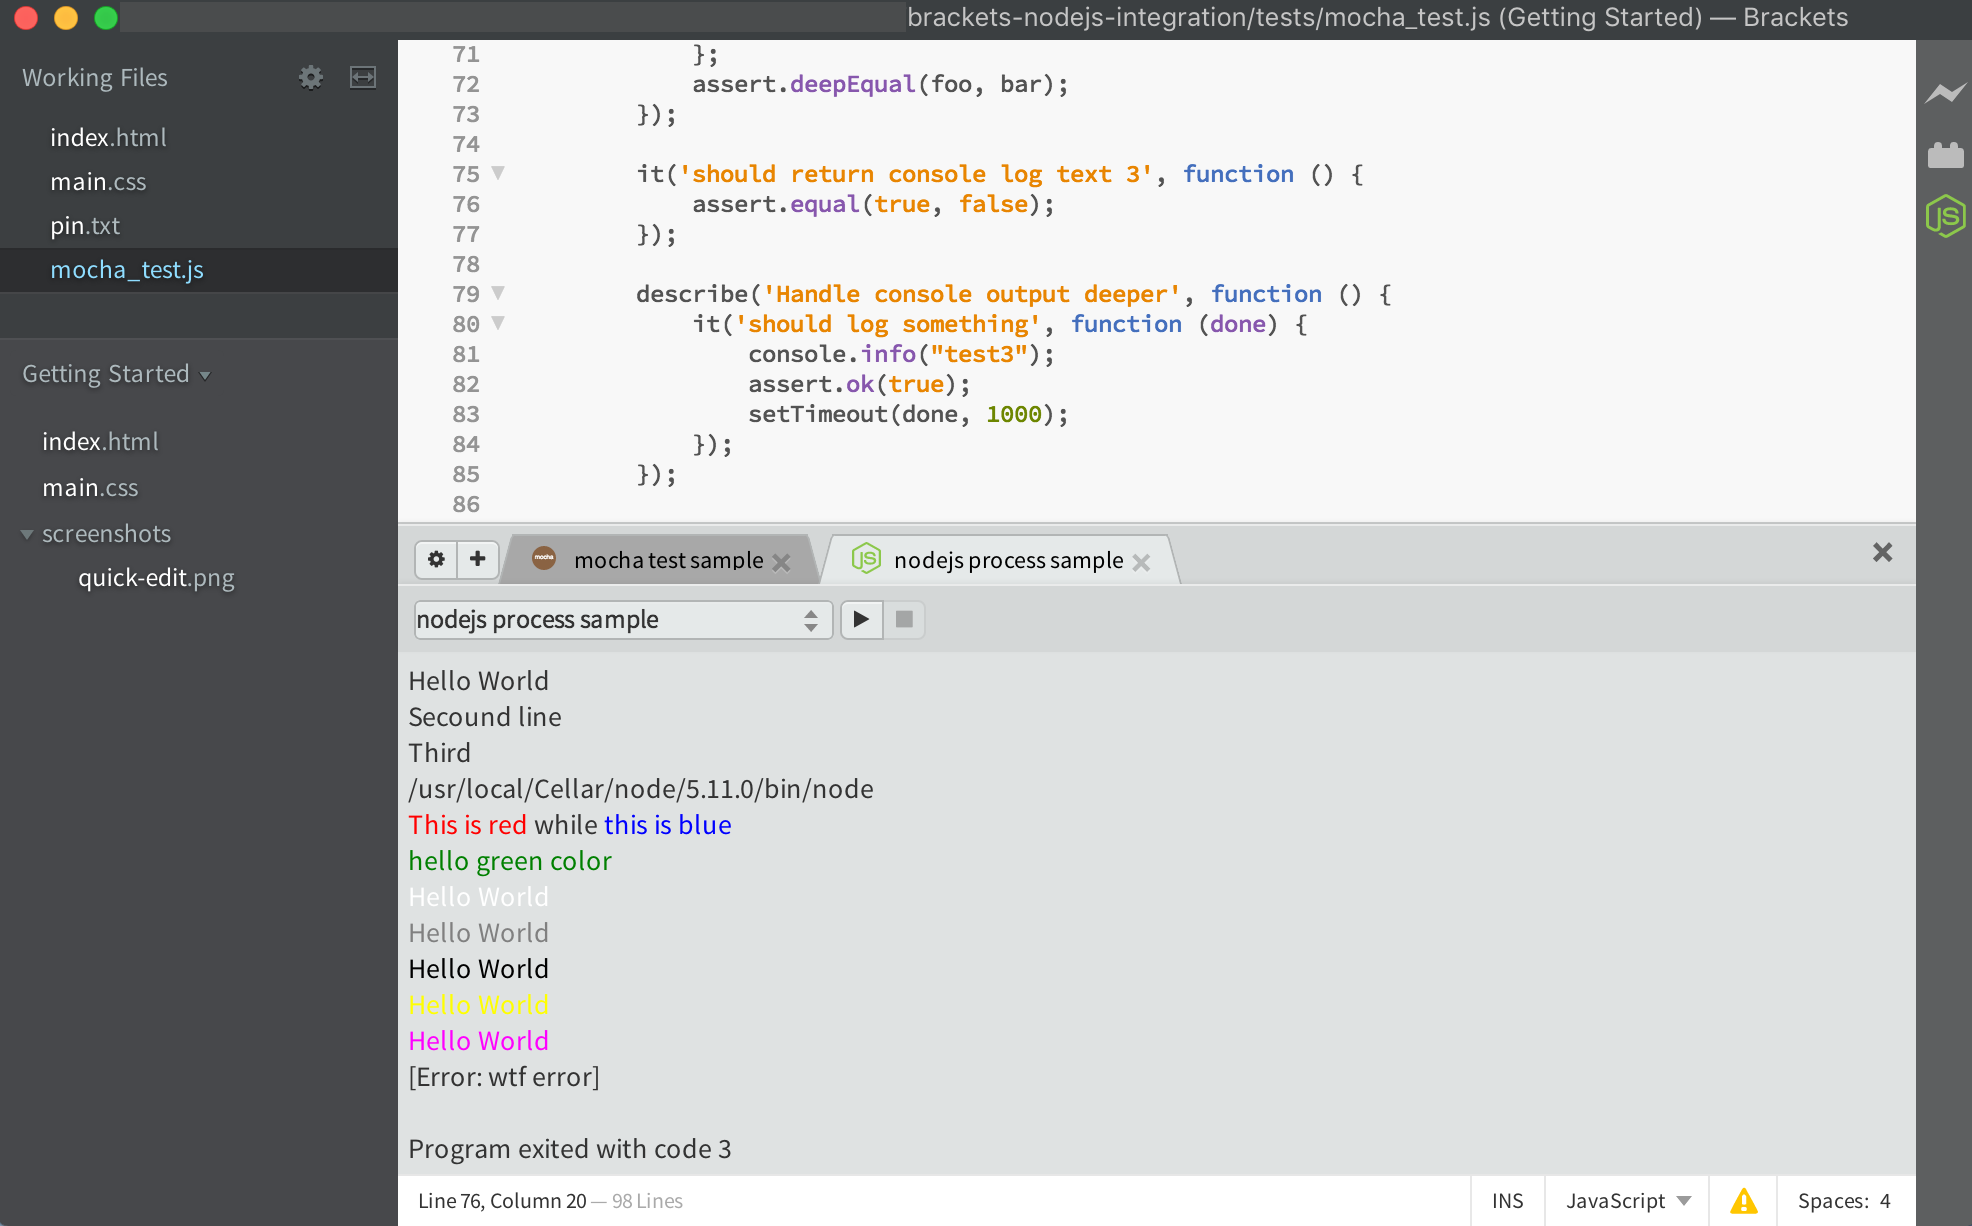Open the Live Preview lightning icon

click(x=1945, y=93)
